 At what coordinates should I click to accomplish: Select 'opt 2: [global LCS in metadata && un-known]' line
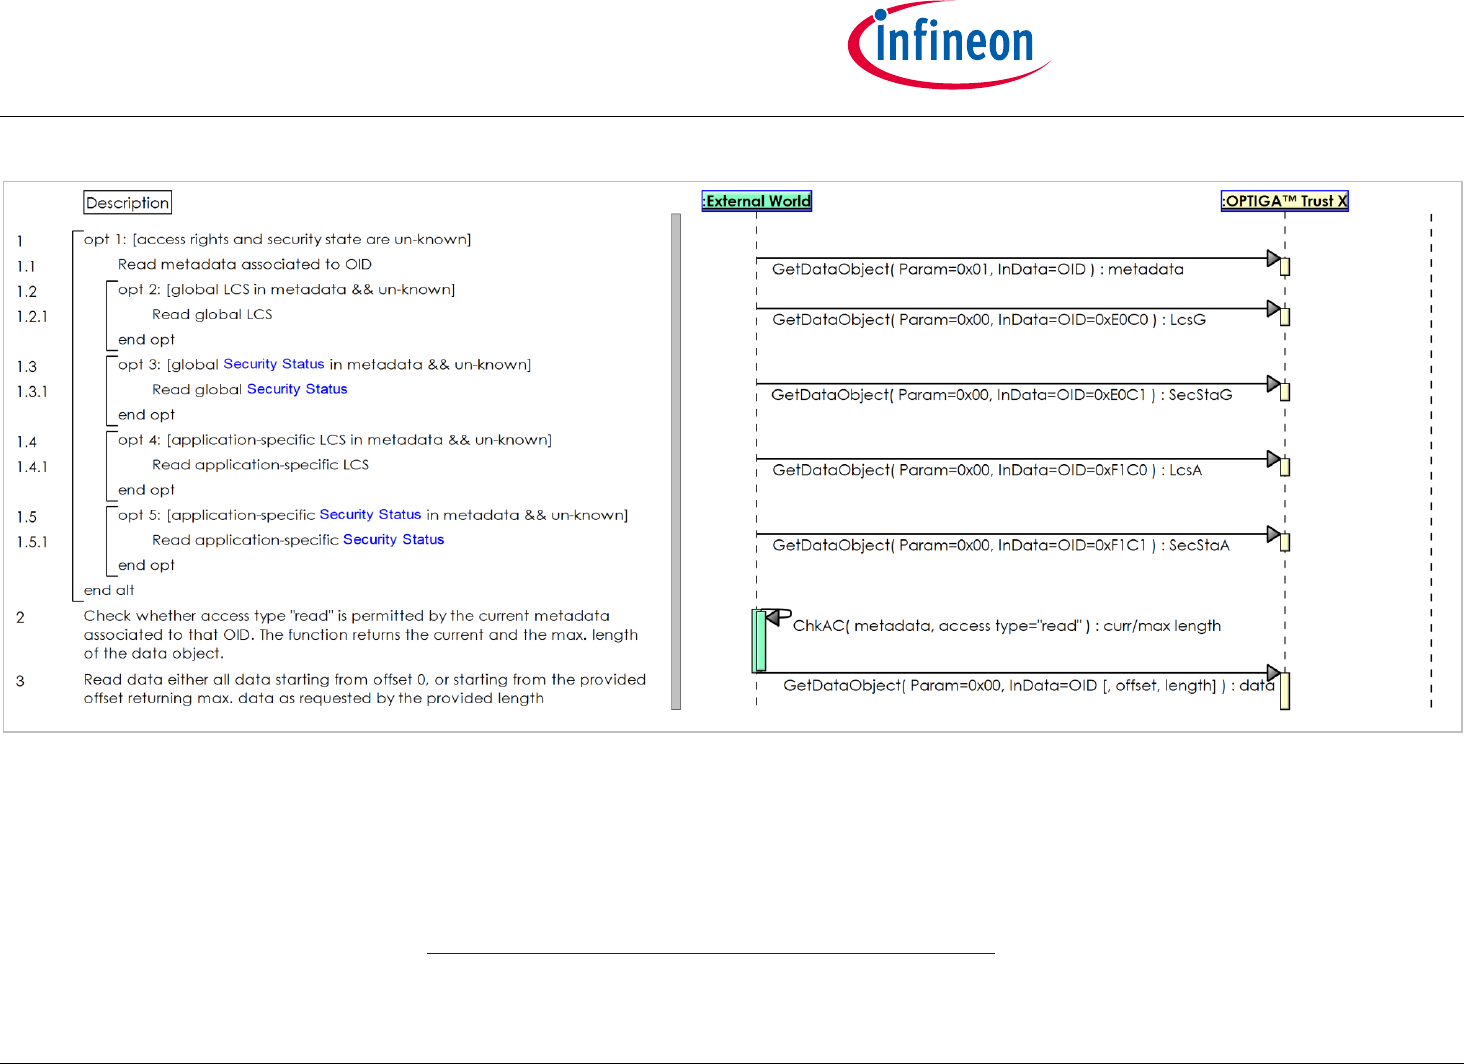click(286, 289)
